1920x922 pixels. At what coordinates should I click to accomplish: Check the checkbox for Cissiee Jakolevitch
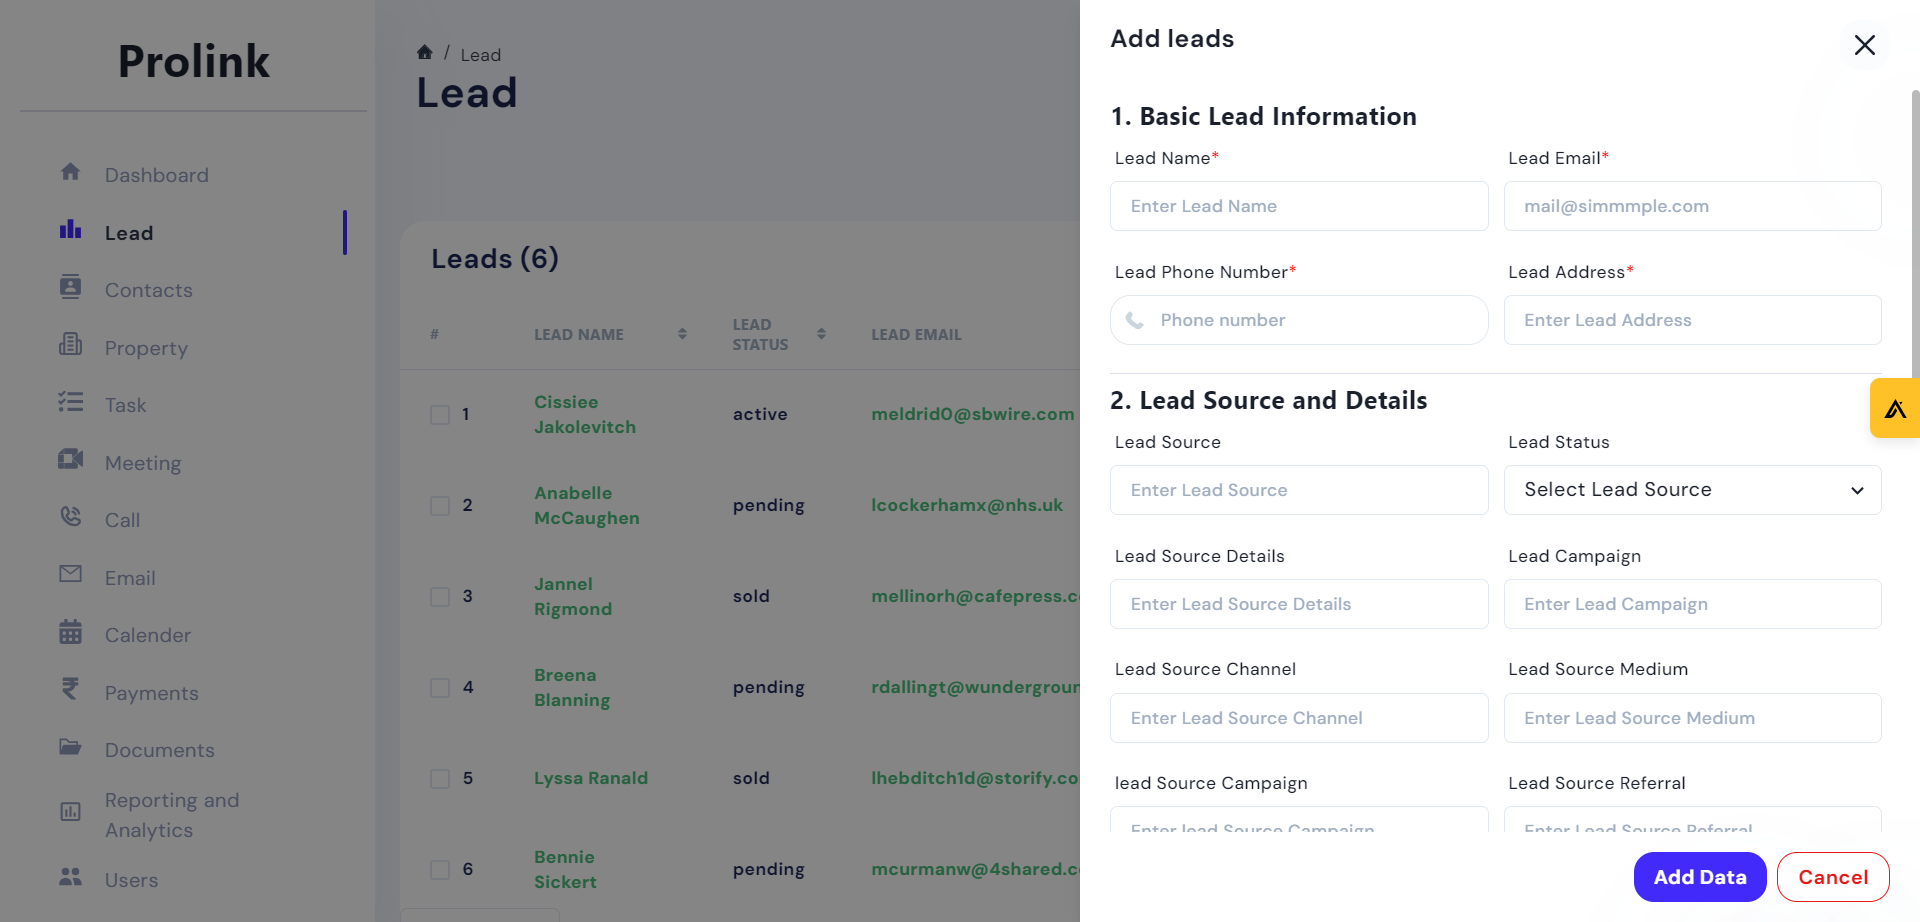pos(440,414)
